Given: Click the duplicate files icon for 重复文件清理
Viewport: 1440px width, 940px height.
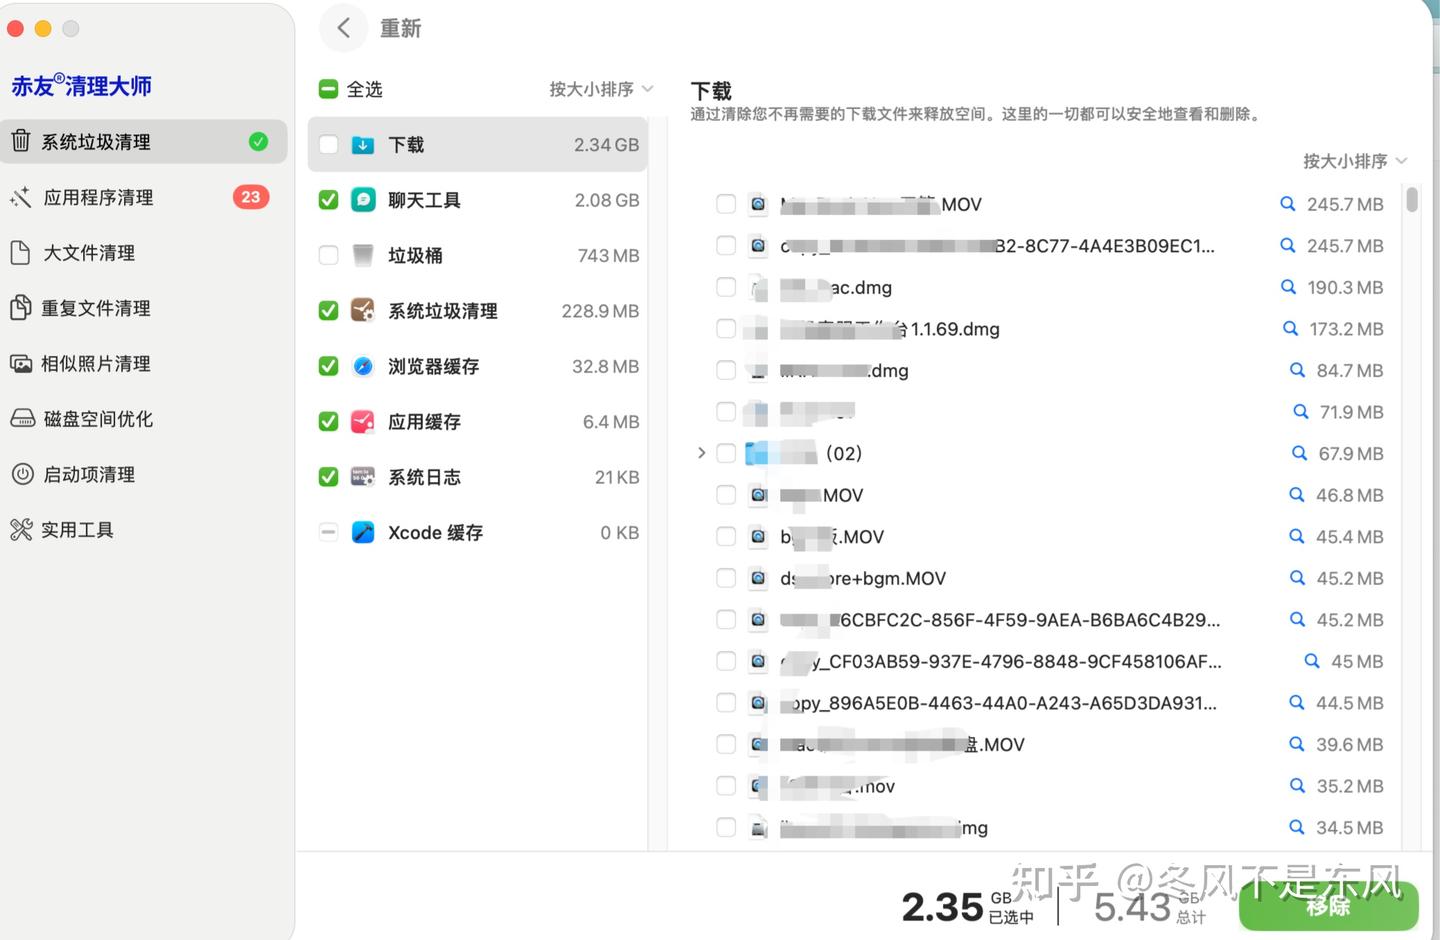Looking at the screenshot, I should point(21,308).
